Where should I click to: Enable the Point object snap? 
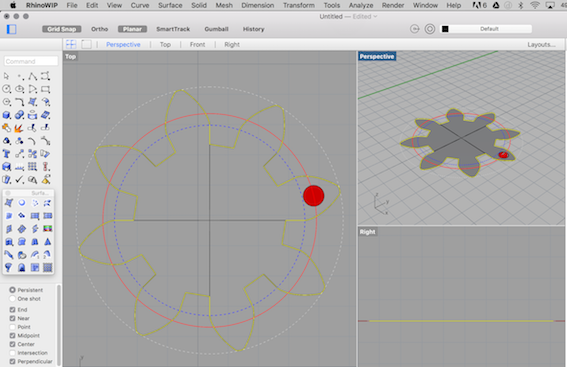tap(12, 327)
